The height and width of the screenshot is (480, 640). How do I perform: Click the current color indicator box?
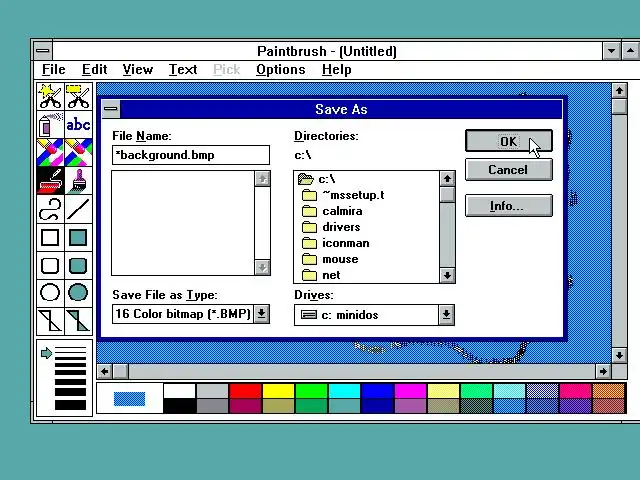coord(129,399)
